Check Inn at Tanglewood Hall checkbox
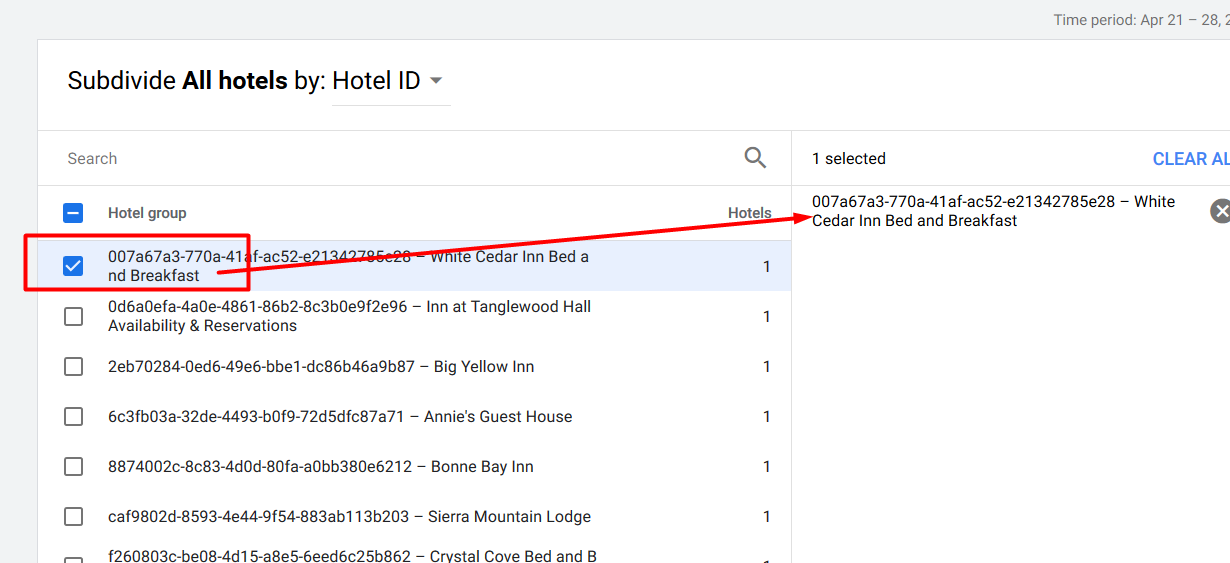Image resolution: width=1230 pixels, height=563 pixels. click(x=73, y=316)
